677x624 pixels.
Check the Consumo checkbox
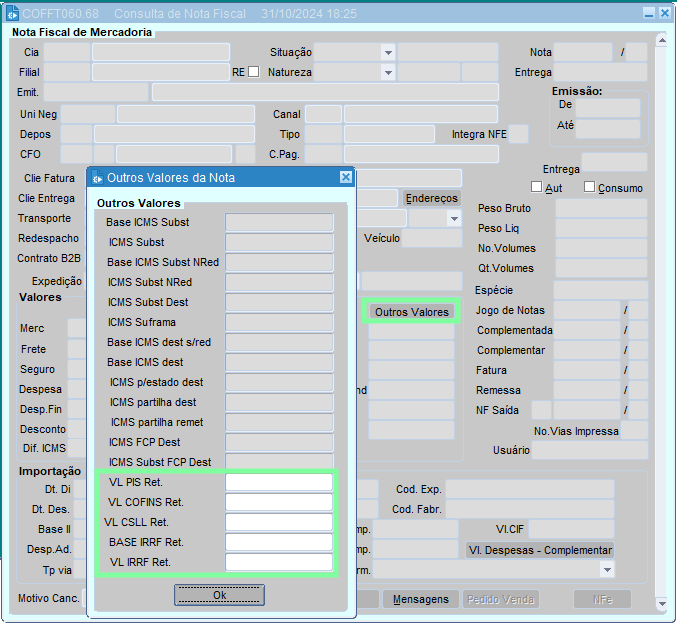590,187
